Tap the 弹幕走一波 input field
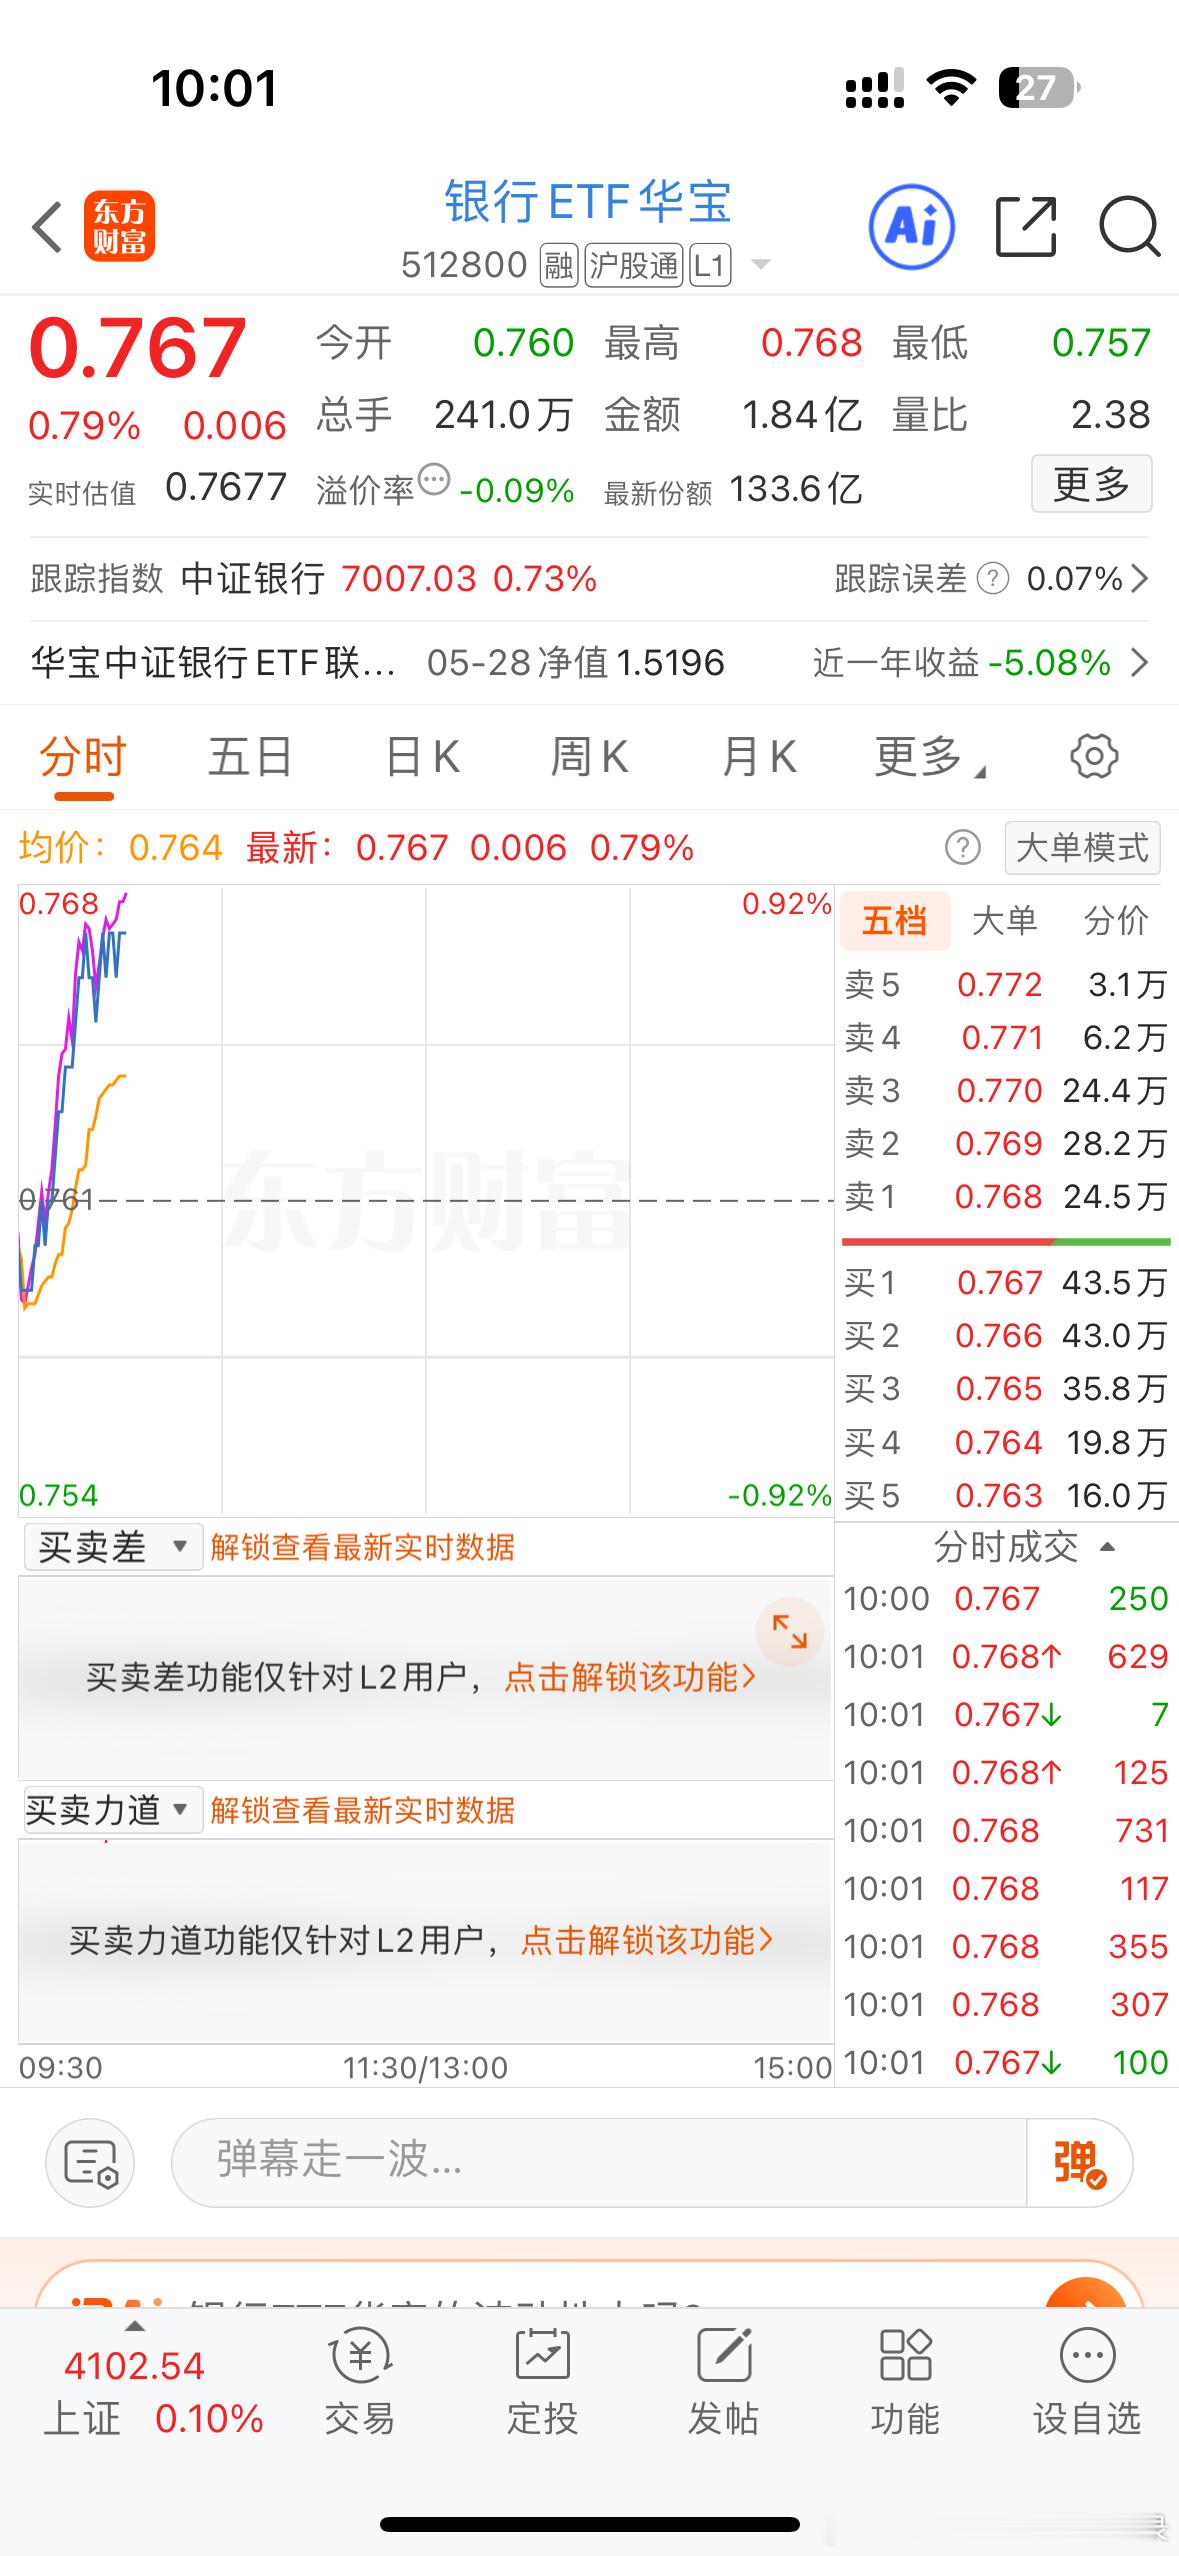 coord(600,2164)
